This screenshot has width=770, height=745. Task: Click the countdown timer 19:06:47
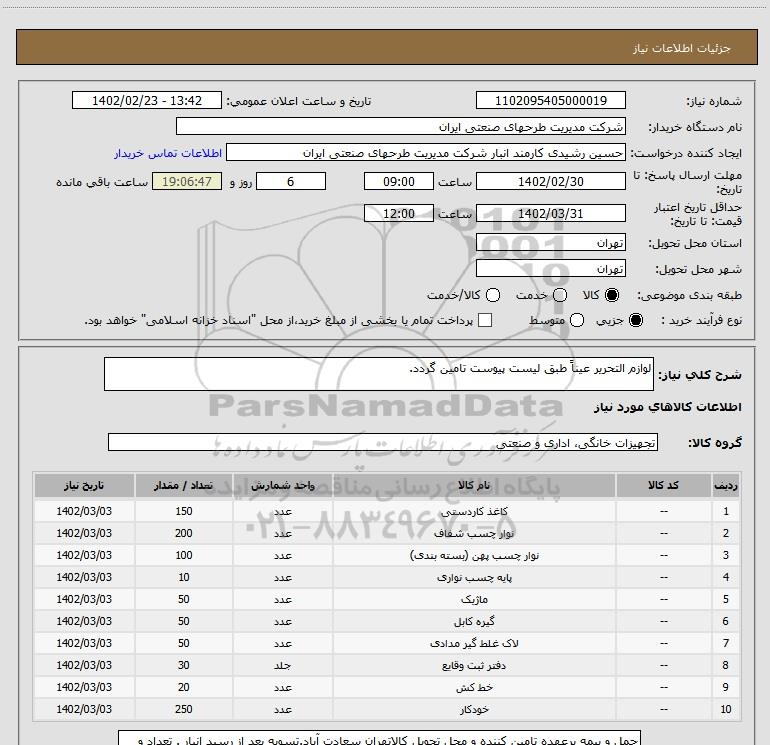click(187, 181)
